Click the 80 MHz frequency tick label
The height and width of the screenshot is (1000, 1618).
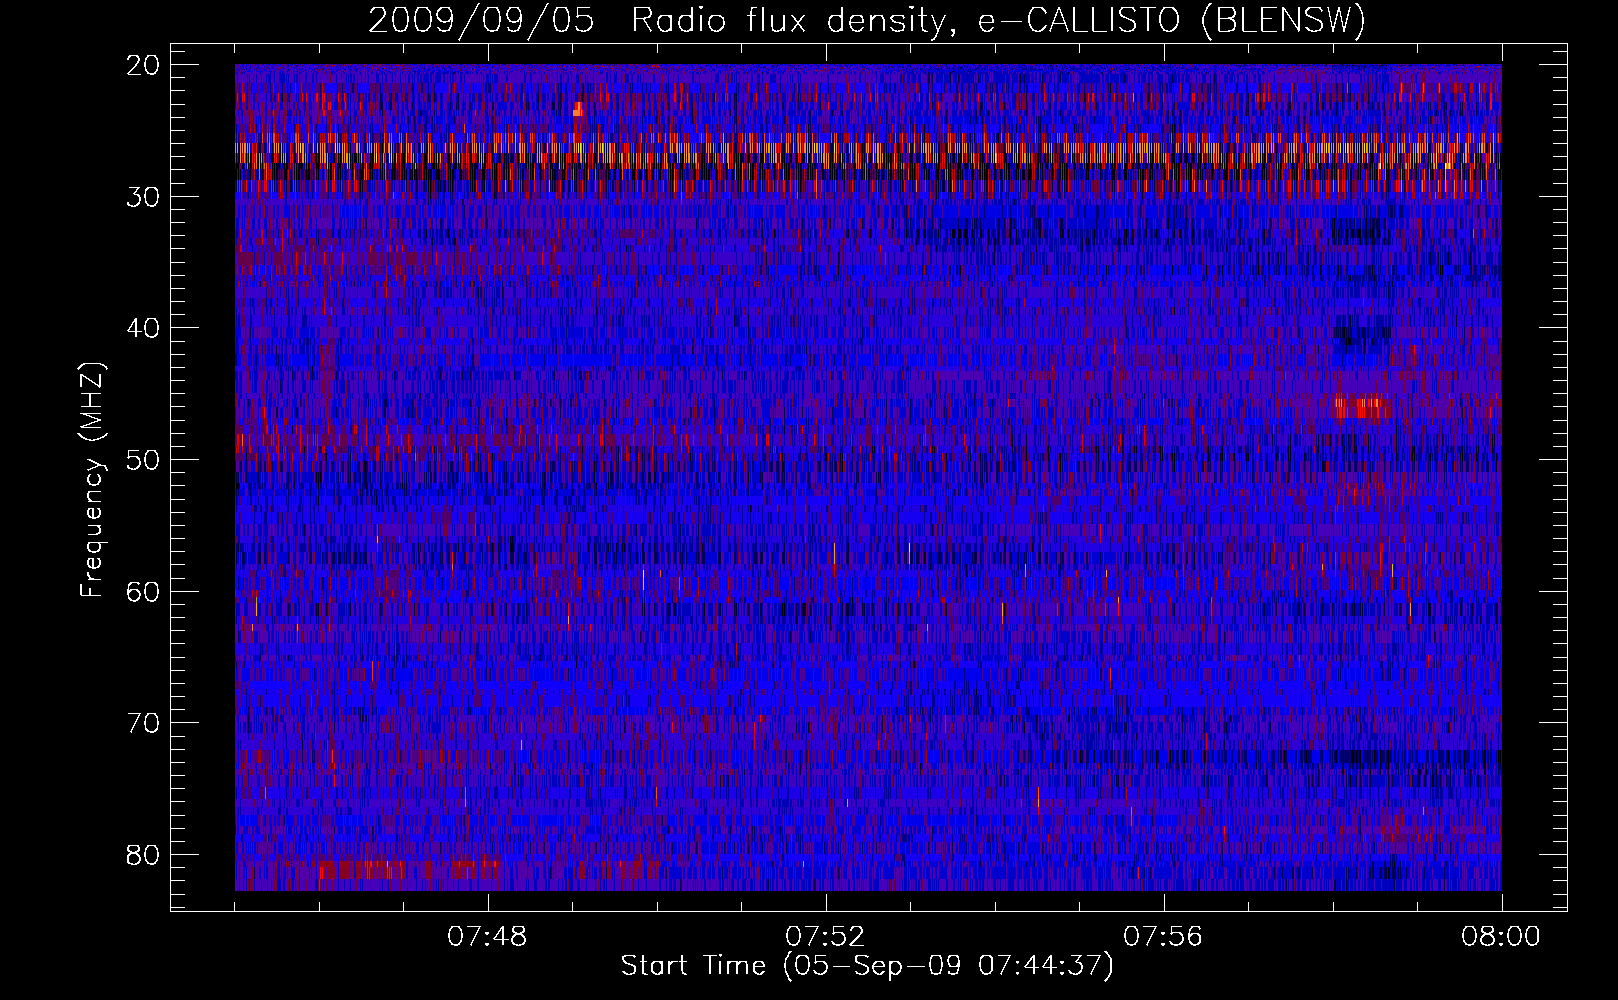(x=144, y=855)
